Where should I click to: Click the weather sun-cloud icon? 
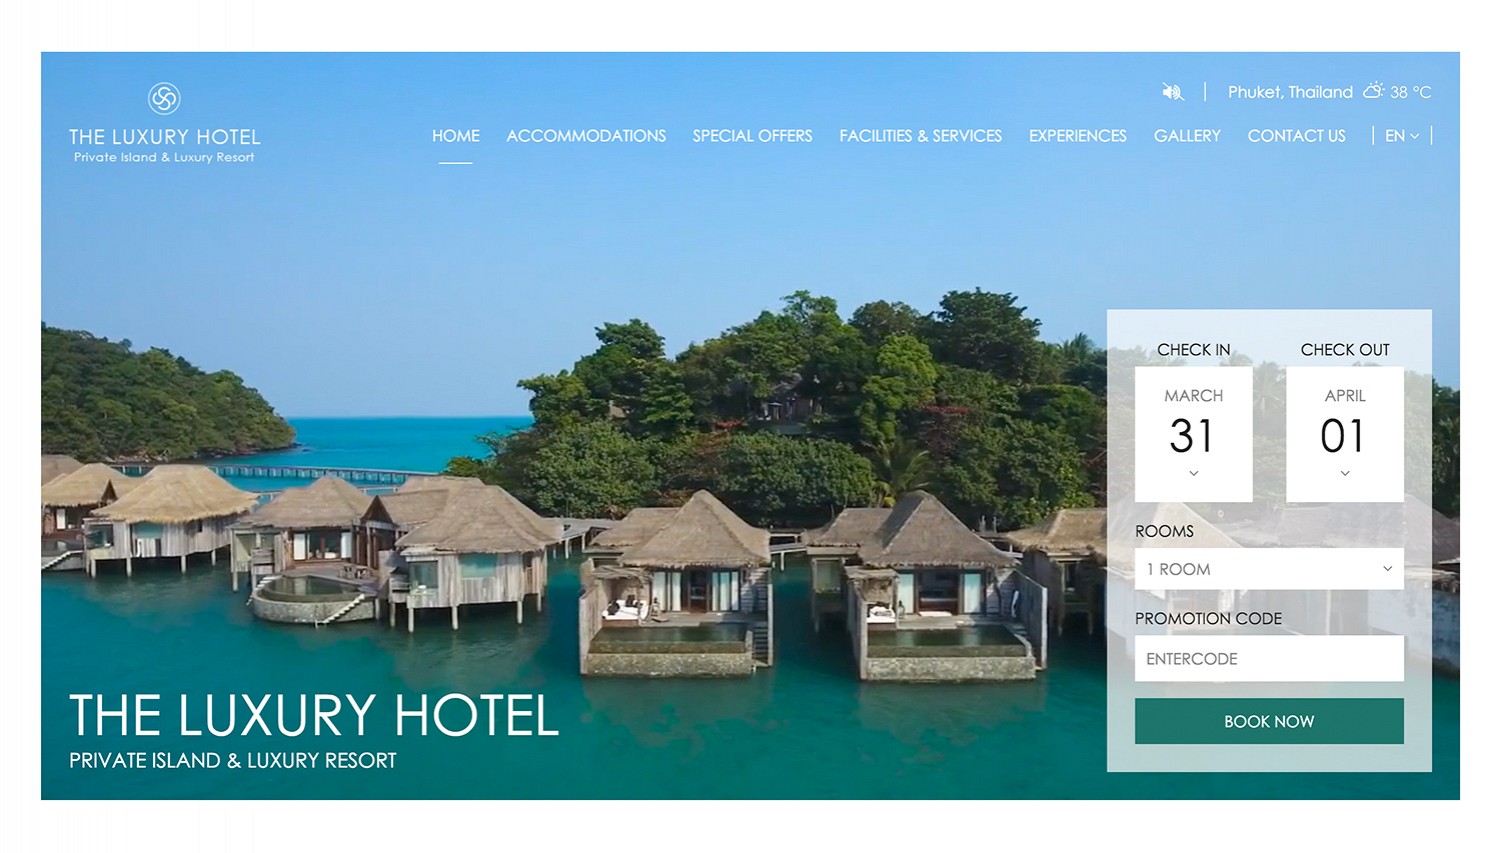click(x=1374, y=91)
